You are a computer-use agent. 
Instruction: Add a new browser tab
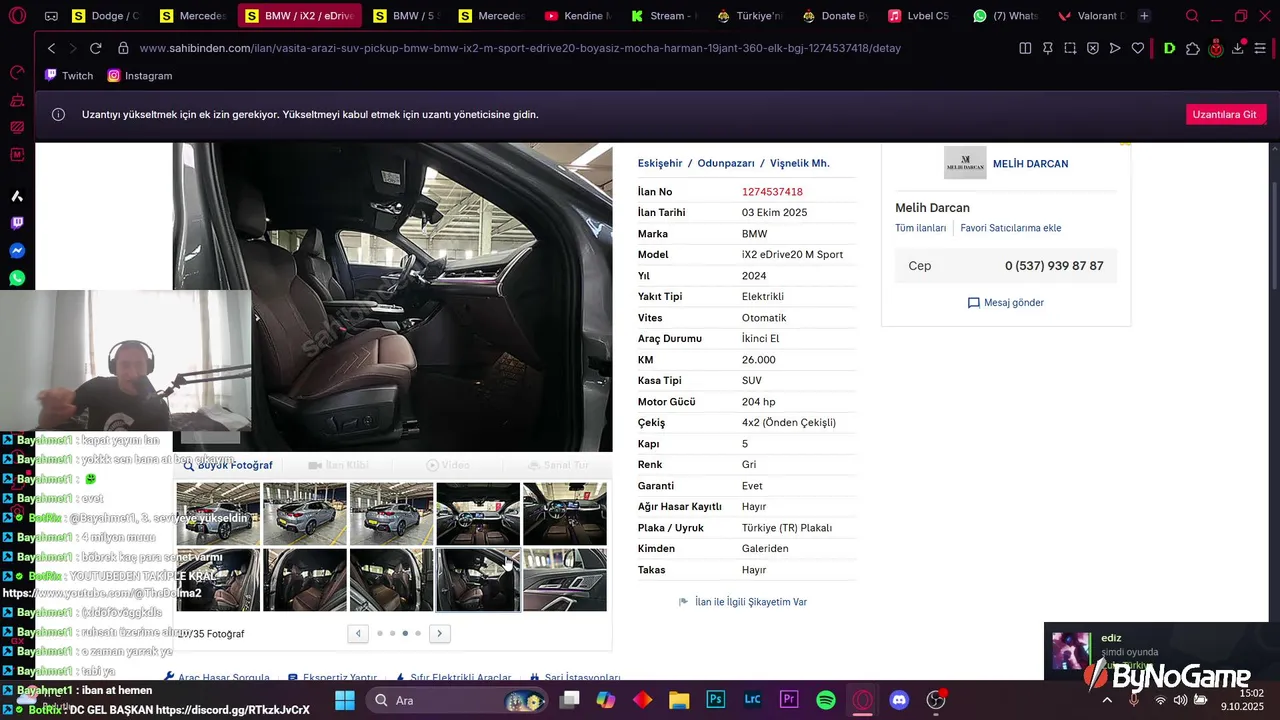coord(1144,16)
